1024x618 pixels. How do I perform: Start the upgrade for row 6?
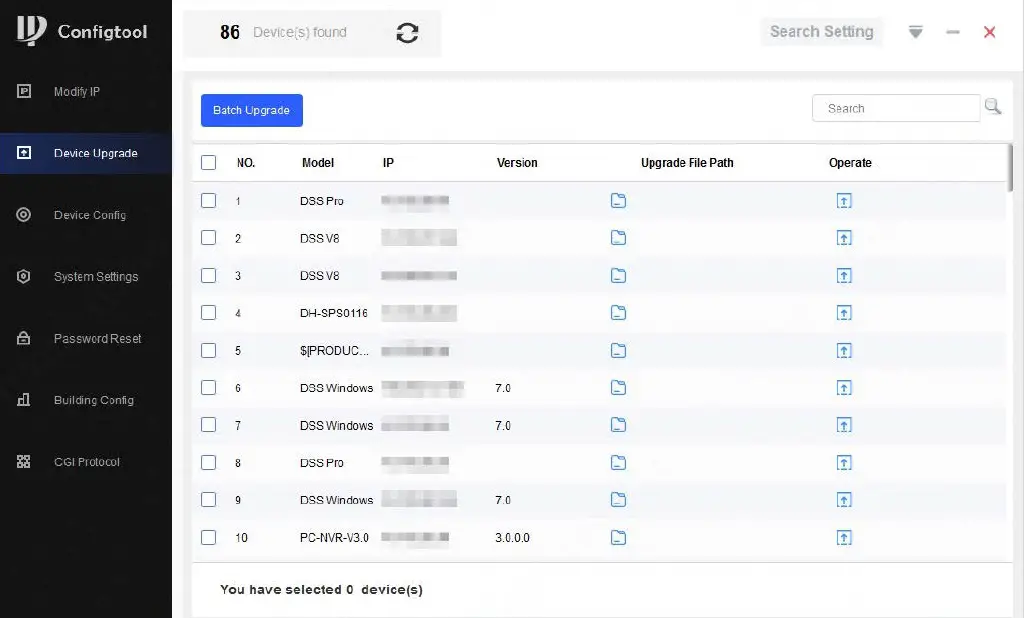(x=844, y=388)
